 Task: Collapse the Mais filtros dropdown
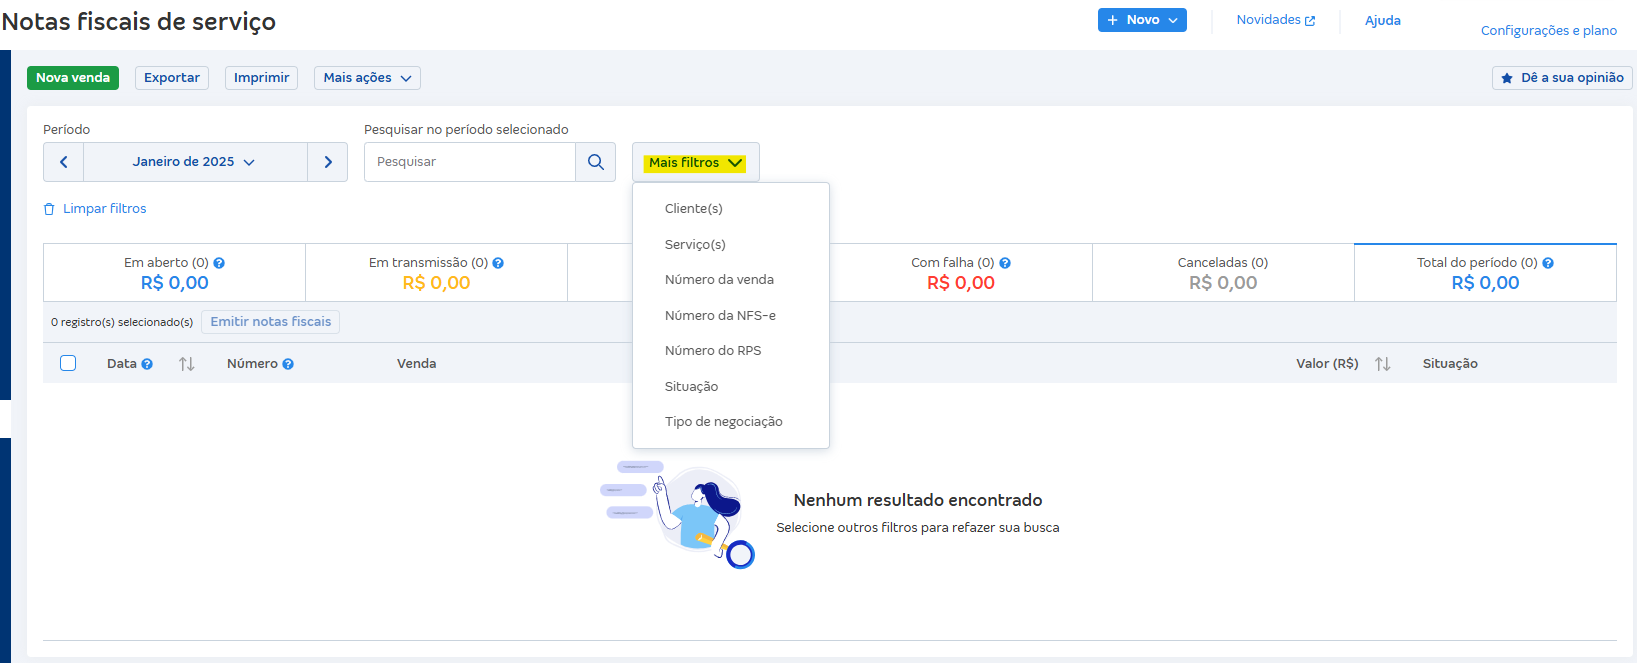pos(696,162)
